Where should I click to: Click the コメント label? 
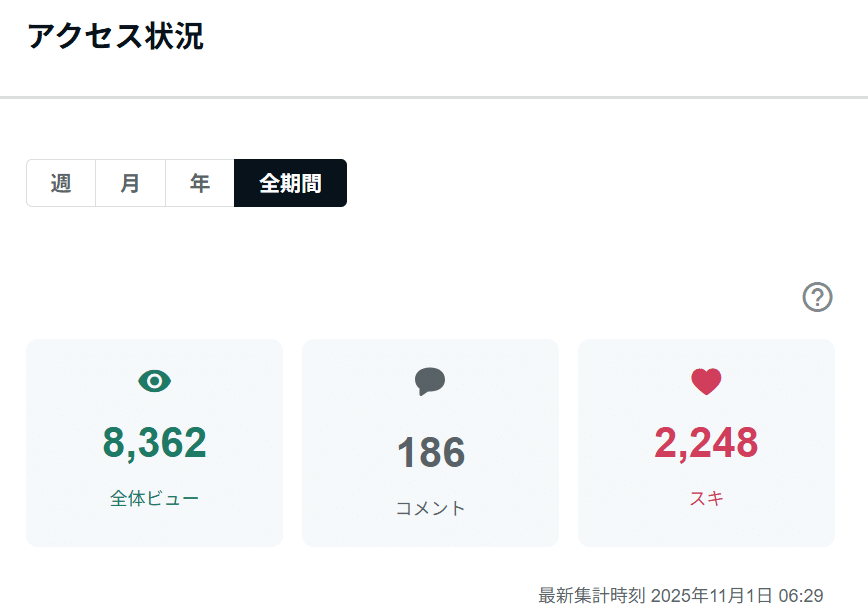[431, 508]
